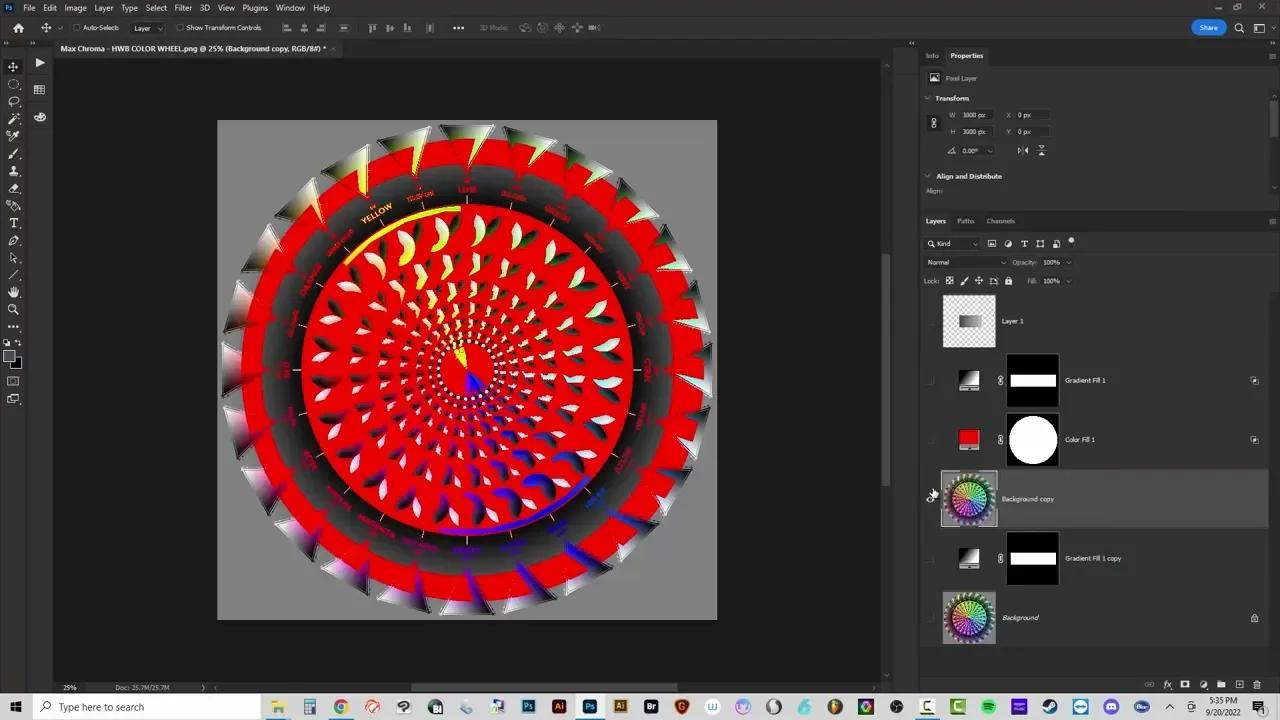Screen dimensions: 1280x720
Task: Select the Eyedropper tool
Action: click(x=13, y=136)
